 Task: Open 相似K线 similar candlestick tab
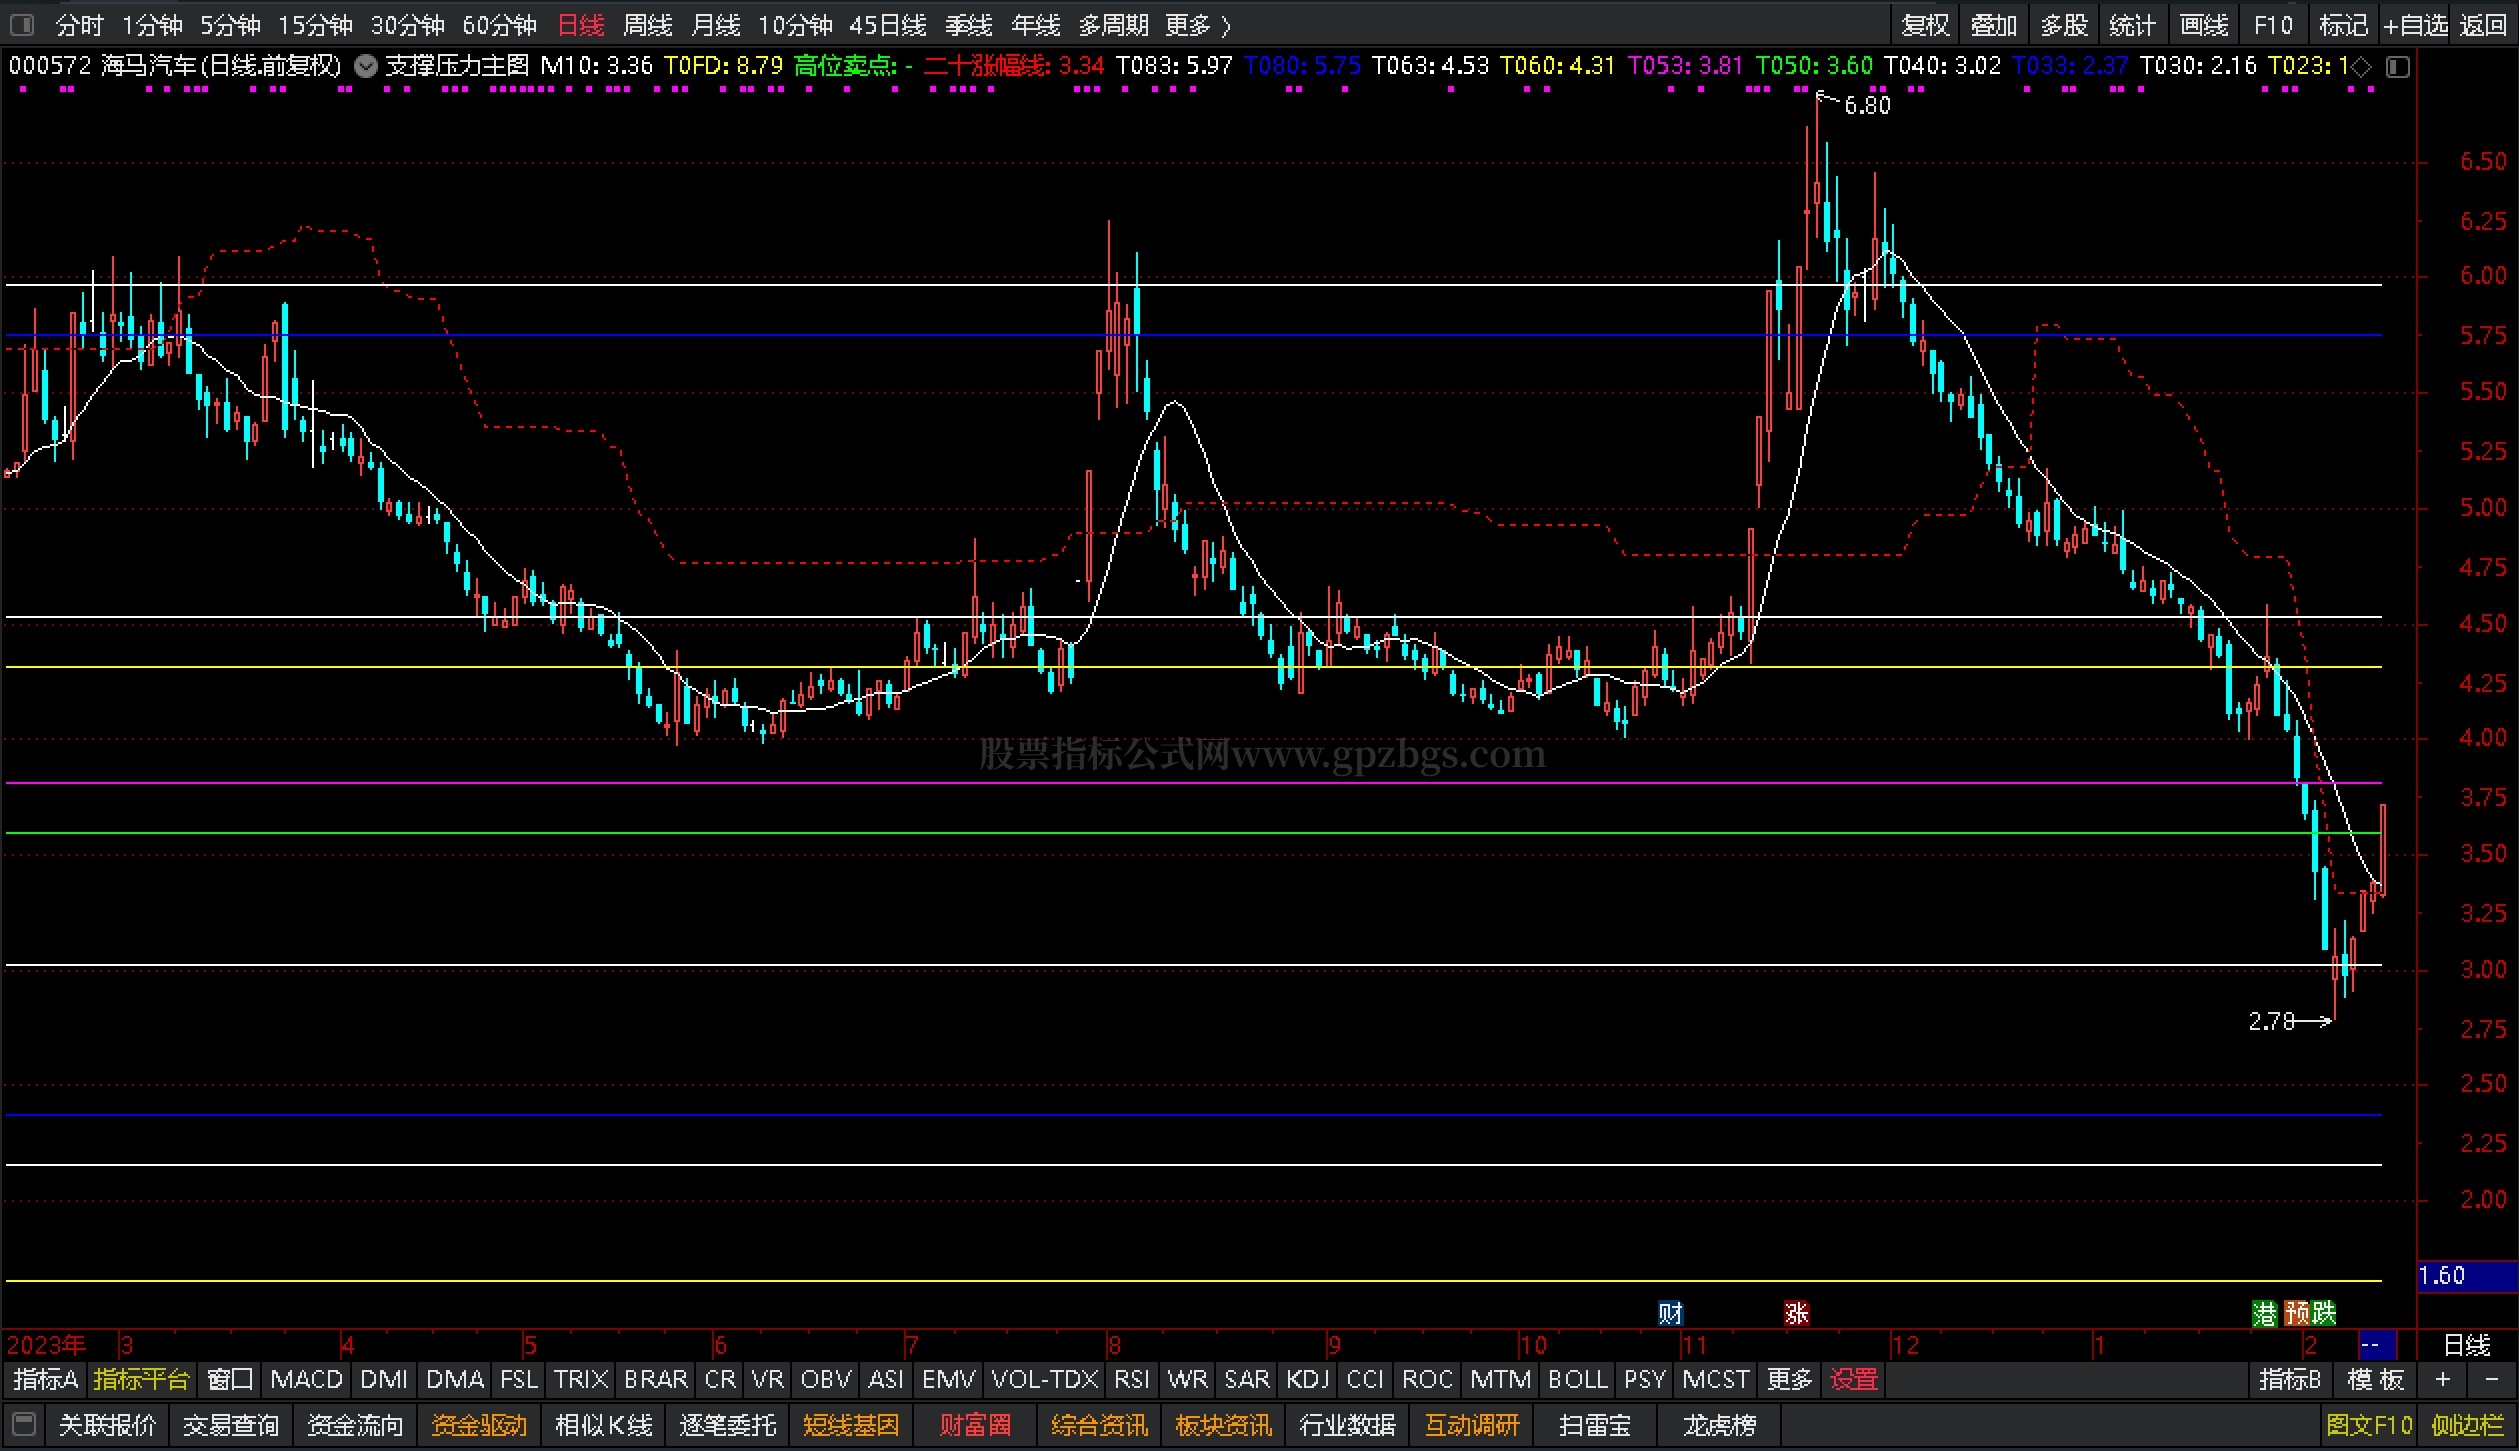click(604, 1424)
